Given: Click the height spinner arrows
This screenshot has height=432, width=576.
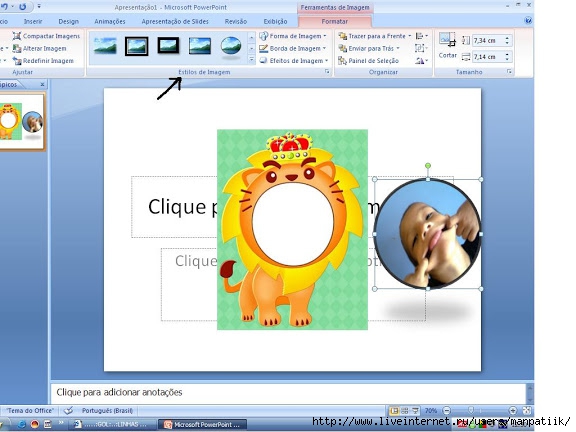Looking at the screenshot, I should click(507, 40).
